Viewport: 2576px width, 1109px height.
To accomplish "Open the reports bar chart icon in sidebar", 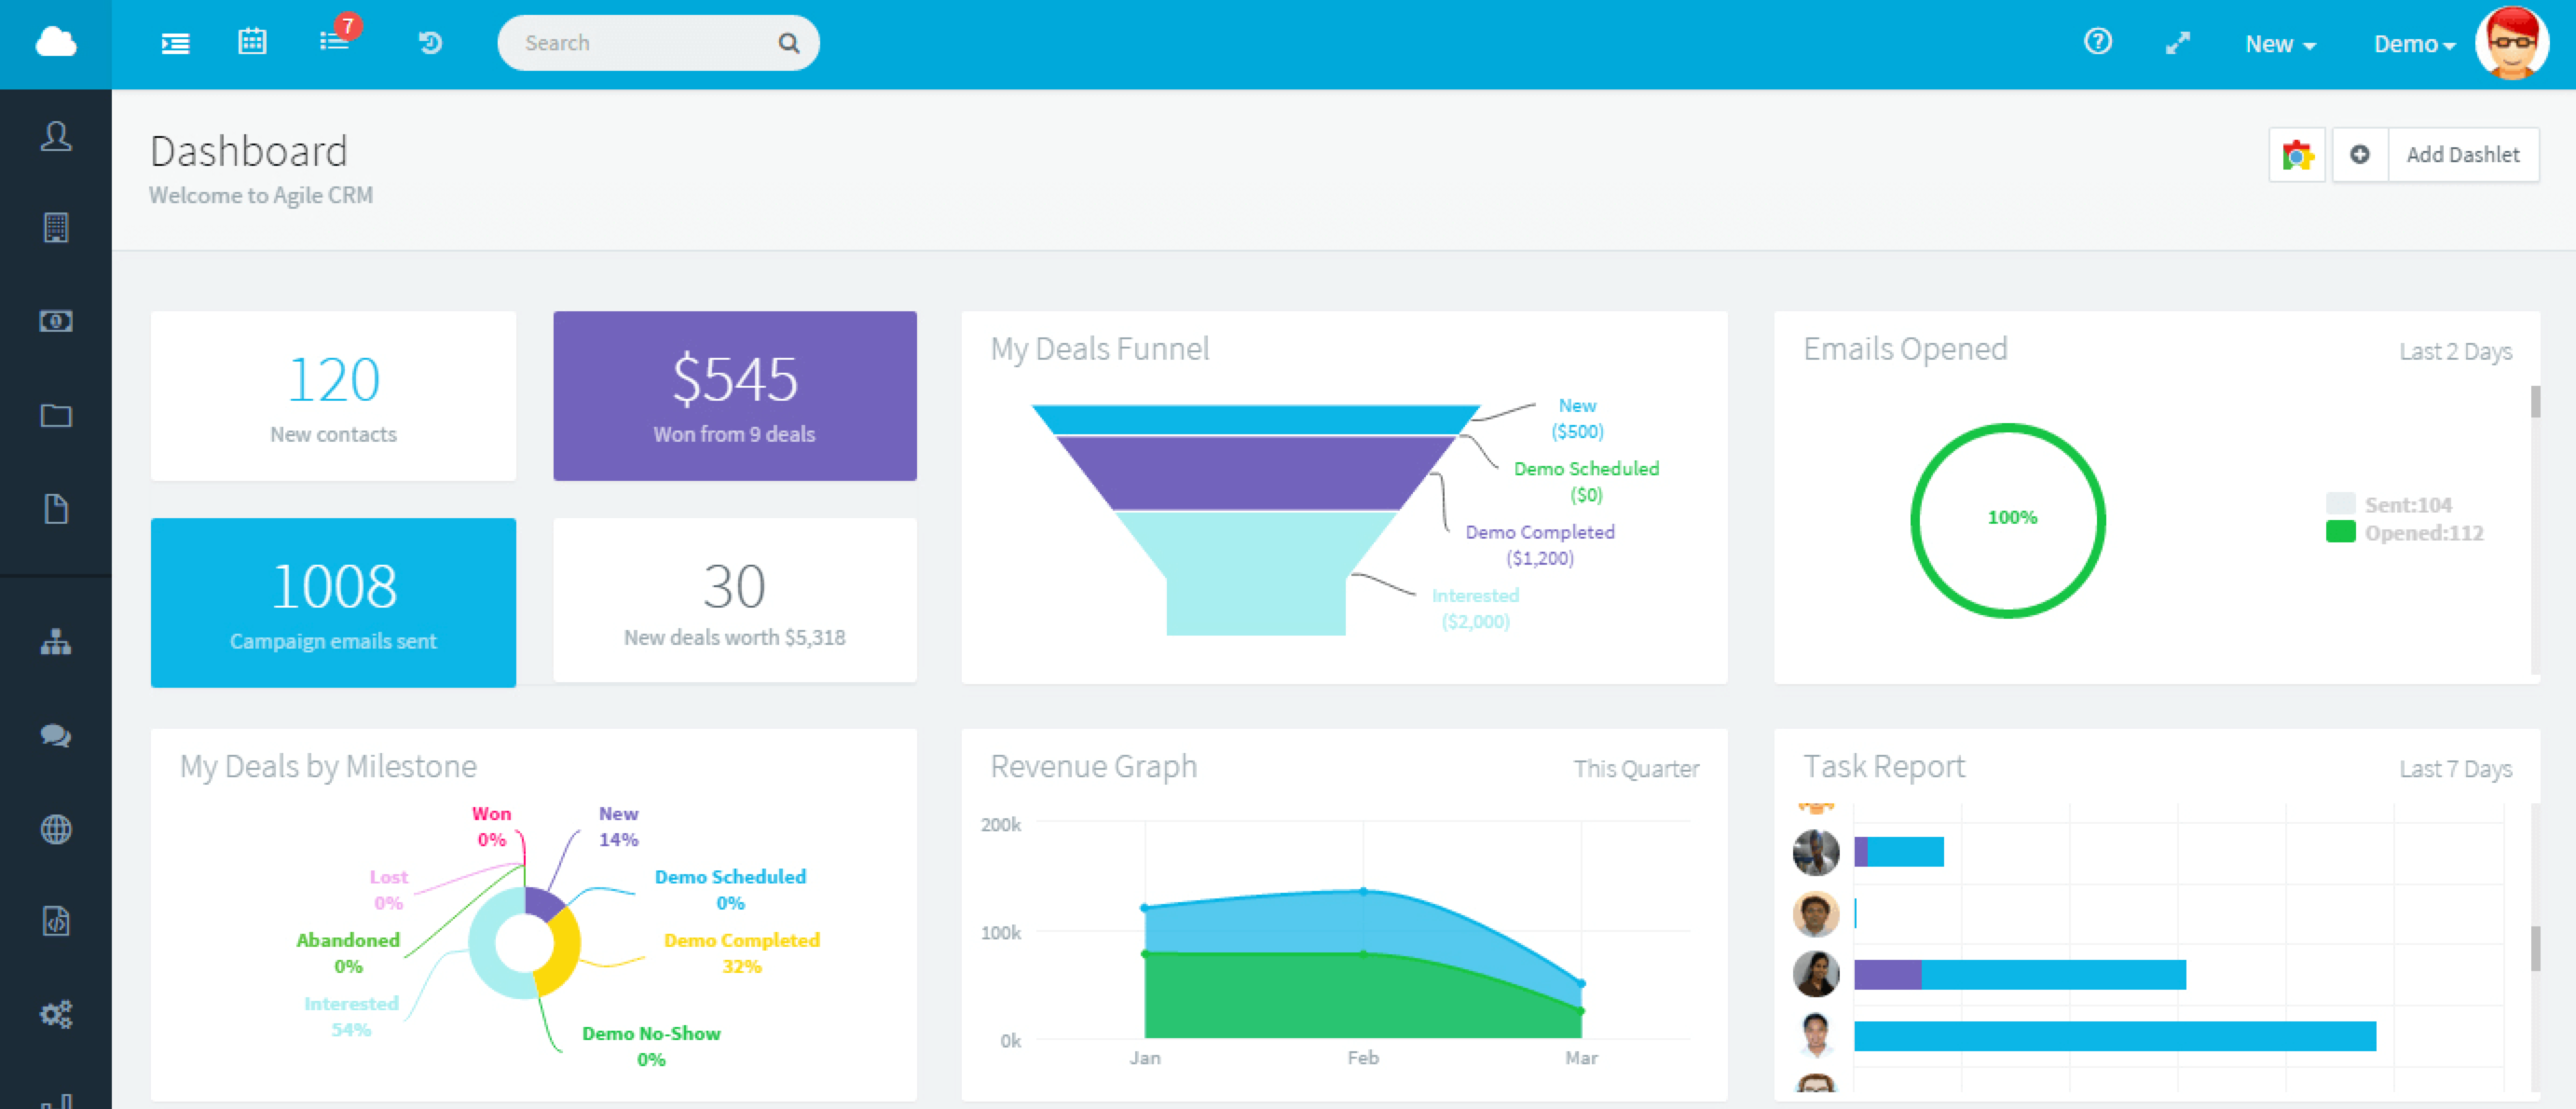I will tap(56, 1100).
